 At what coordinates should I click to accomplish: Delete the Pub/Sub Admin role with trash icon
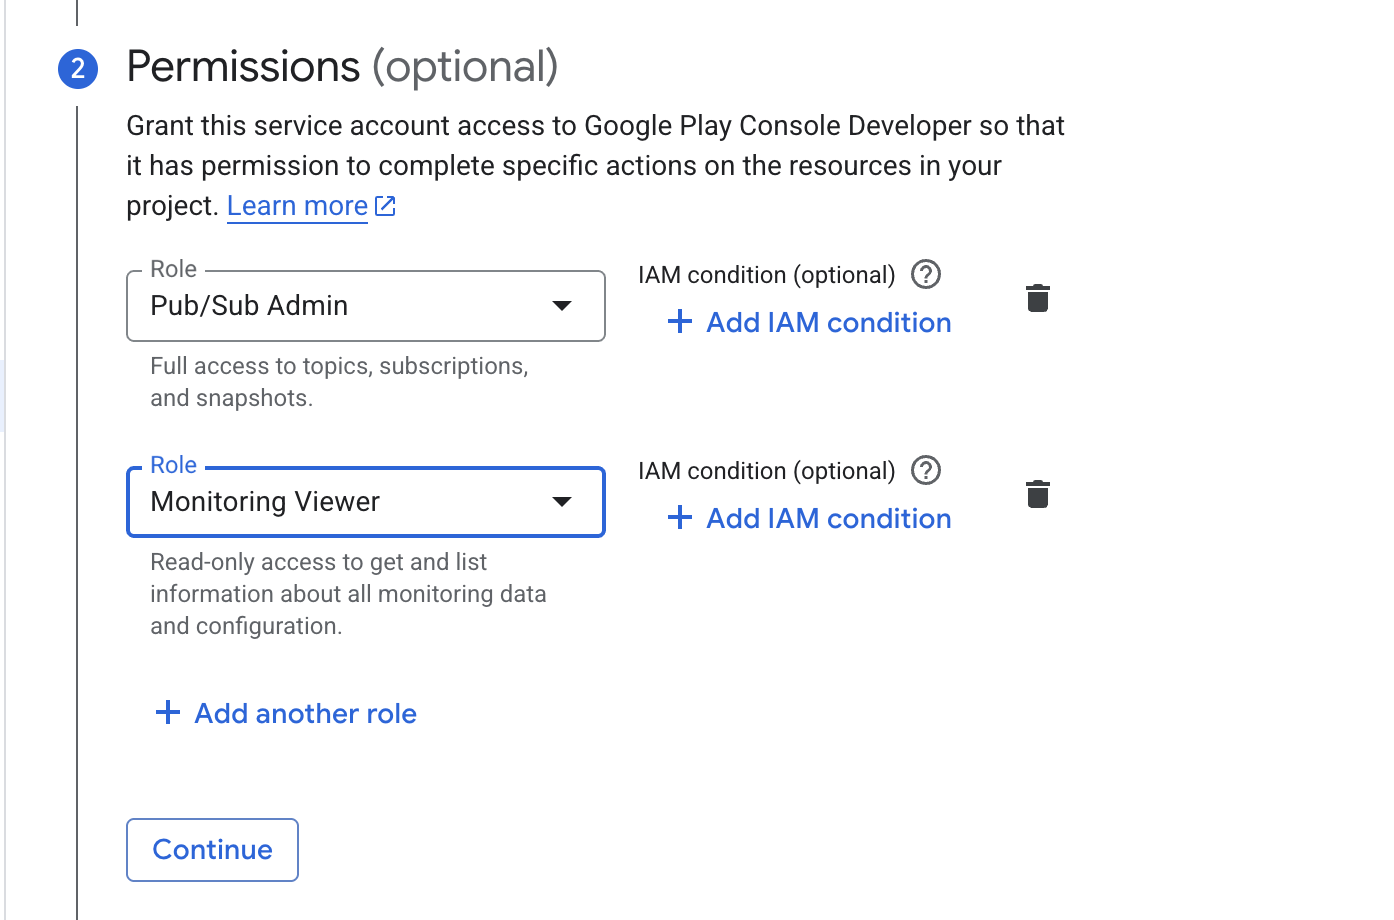click(1037, 298)
